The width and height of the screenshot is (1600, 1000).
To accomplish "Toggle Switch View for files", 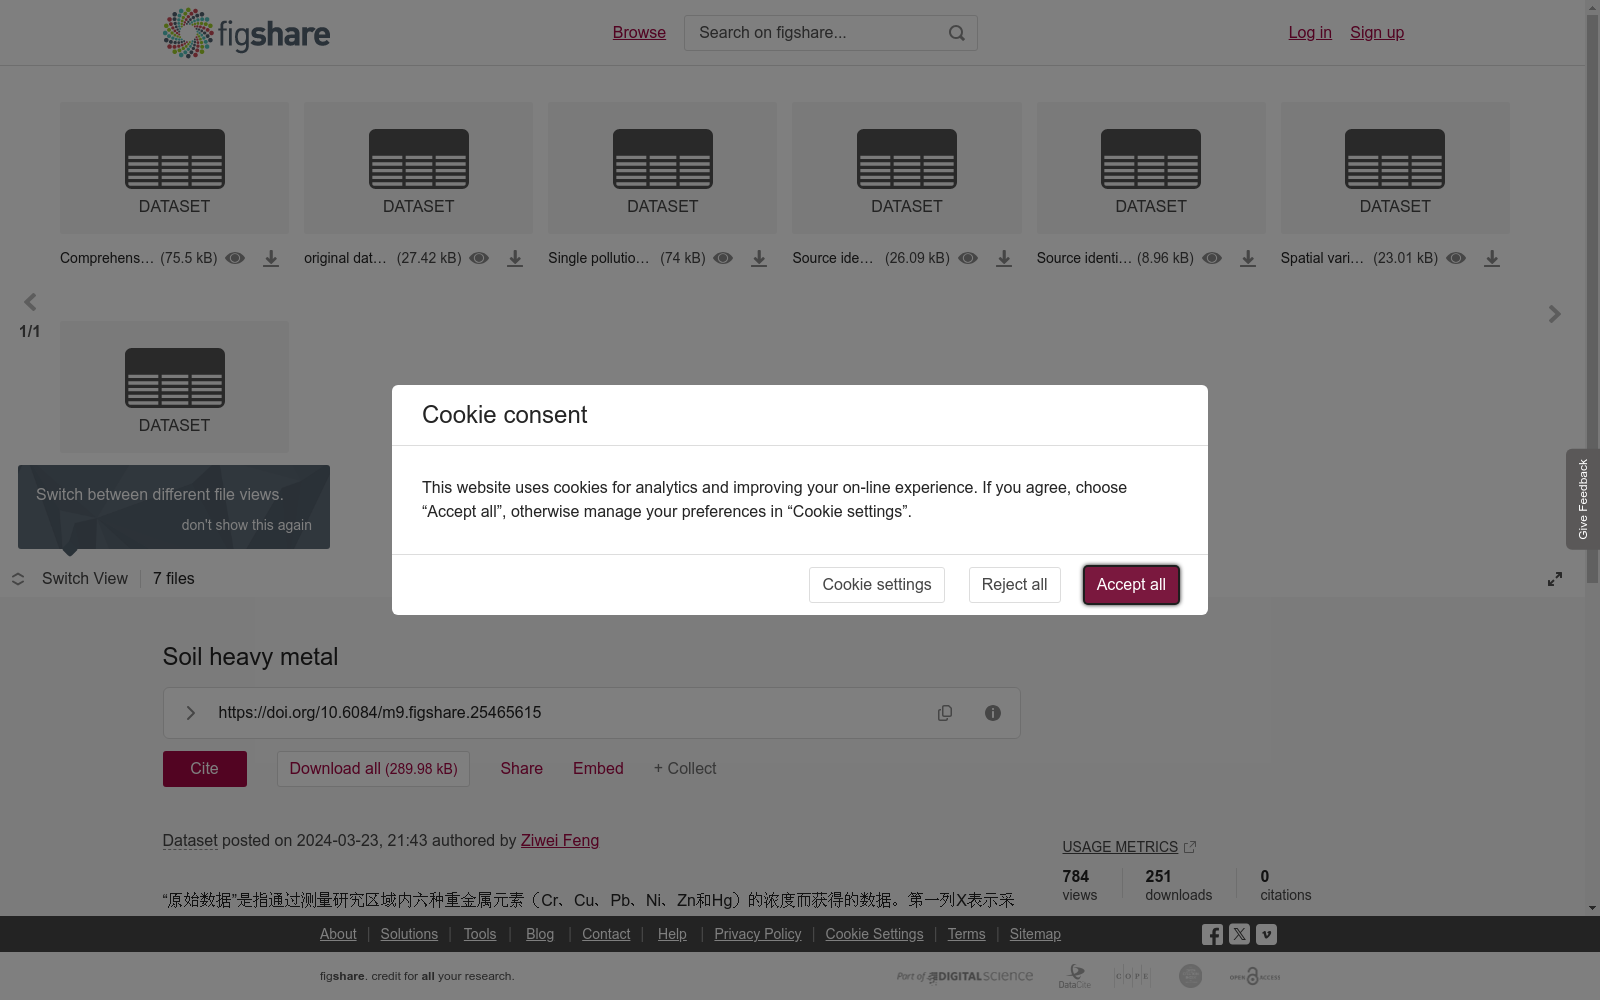I will pyautogui.click(x=70, y=579).
